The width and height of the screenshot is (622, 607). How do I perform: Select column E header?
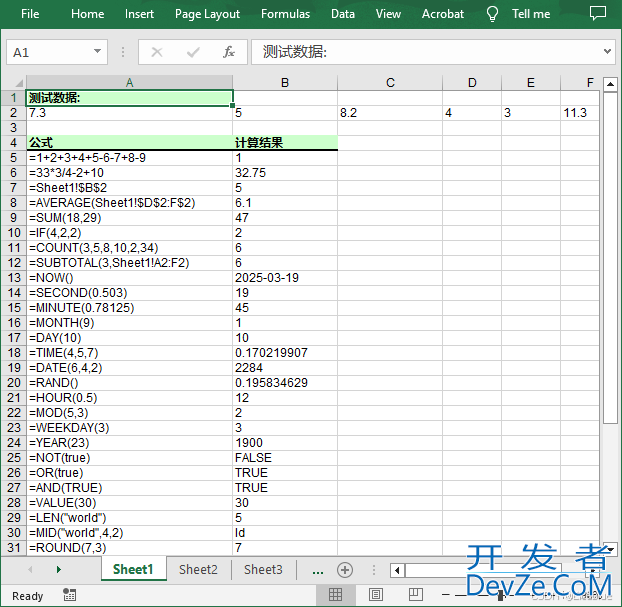[531, 83]
